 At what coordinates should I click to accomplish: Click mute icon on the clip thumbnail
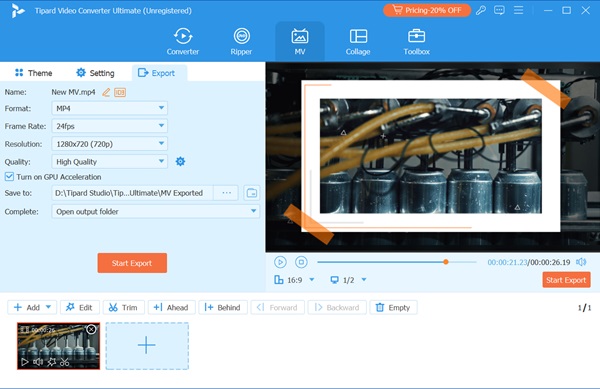38,362
